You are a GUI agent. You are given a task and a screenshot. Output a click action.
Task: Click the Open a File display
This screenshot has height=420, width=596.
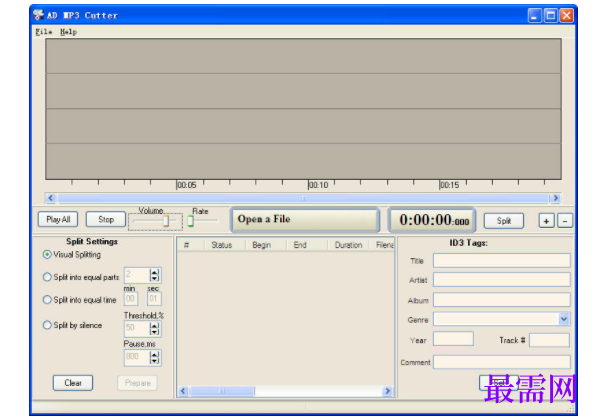pos(305,220)
